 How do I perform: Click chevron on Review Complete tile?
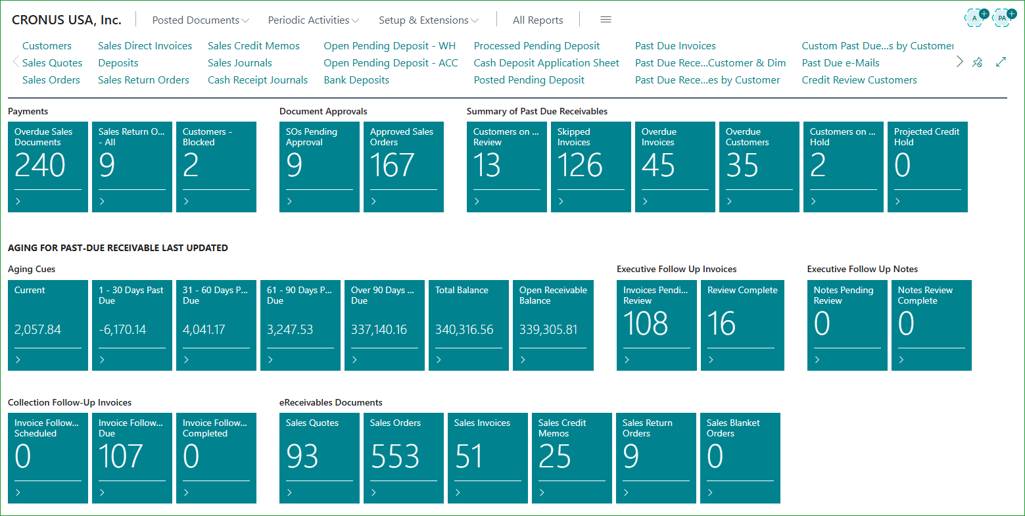click(711, 360)
